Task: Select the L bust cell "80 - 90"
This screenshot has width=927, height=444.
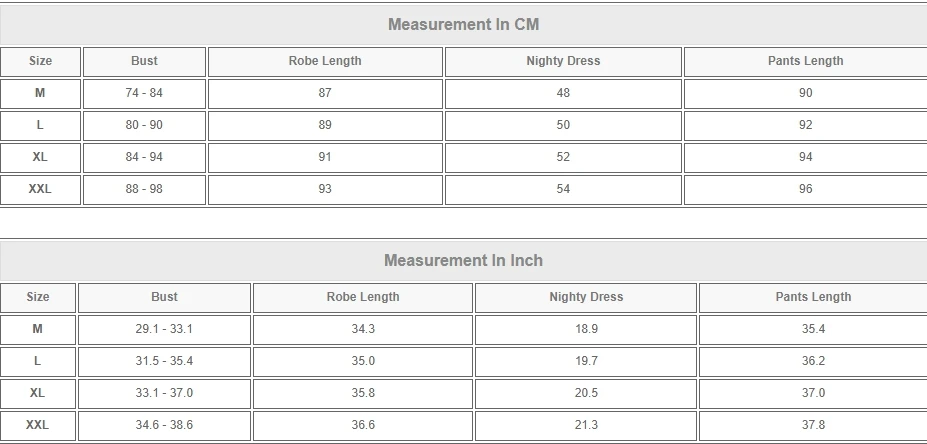Action: click(144, 125)
